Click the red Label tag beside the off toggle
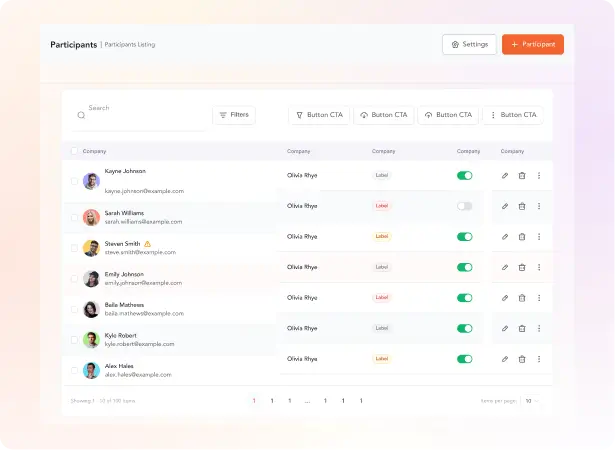Screen dimensions: 615x450 point(382,206)
